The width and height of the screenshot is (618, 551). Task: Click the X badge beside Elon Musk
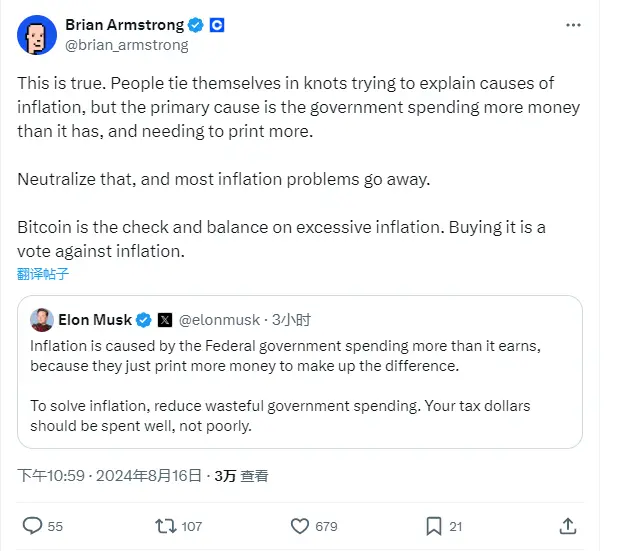click(166, 320)
